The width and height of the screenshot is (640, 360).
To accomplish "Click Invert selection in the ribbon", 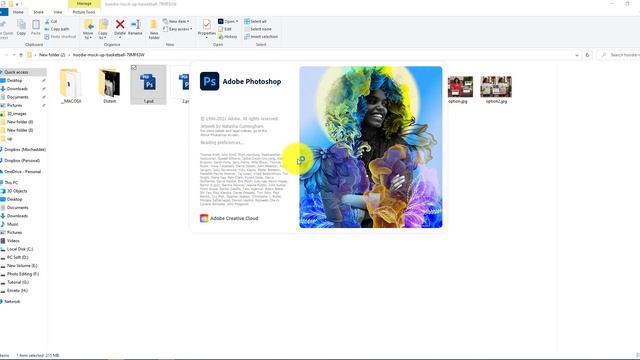I will click(x=261, y=37).
